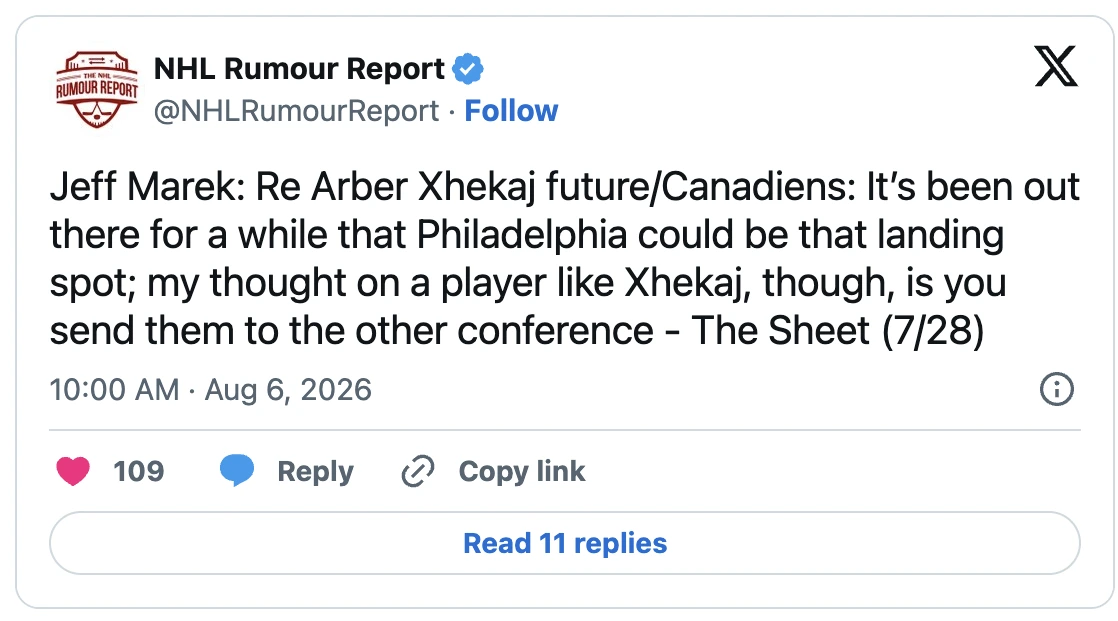This screenshot has height=621, width=1118.
Task: Open the NHL Rumour Report display name
Action: (299, 69)
